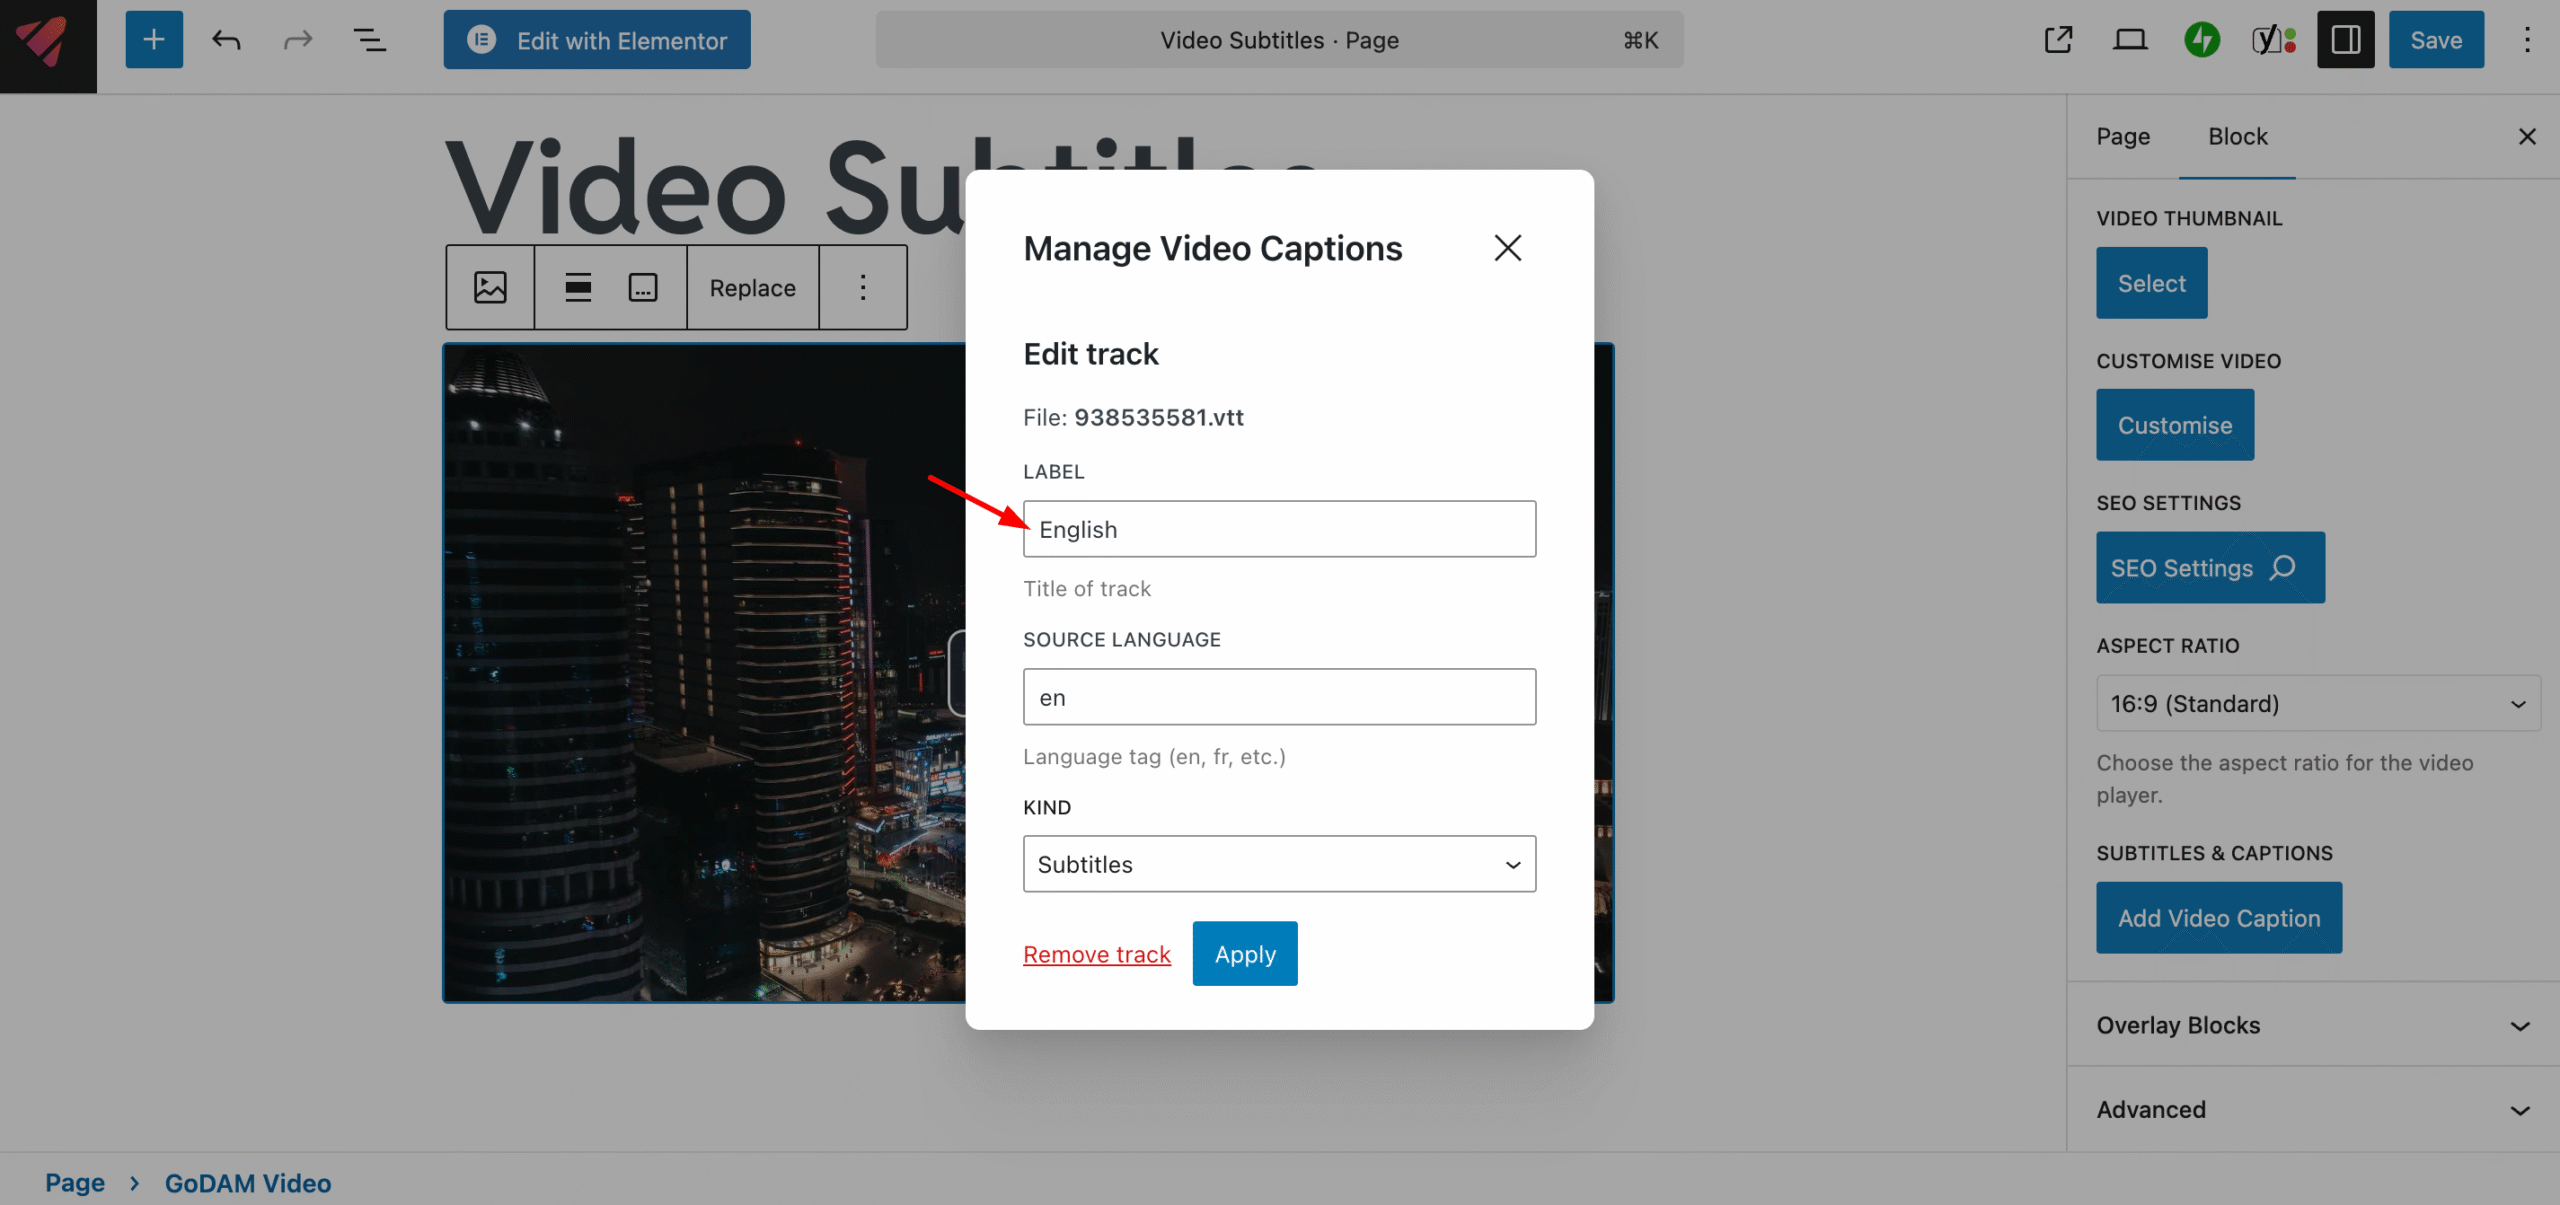
Task: Open the block inserter
Action: tap(153, 39)
